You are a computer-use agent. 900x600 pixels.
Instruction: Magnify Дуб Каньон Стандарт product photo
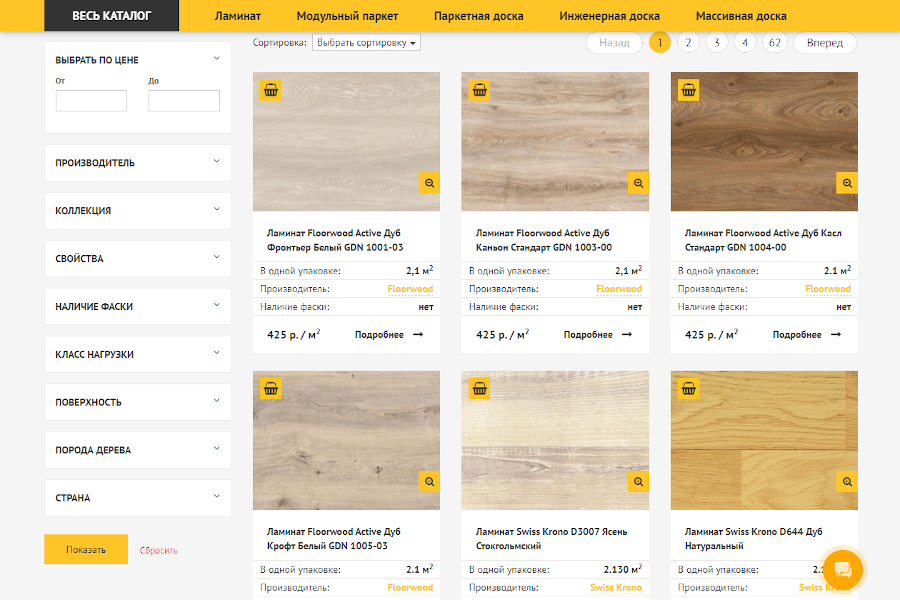(638, 183)
